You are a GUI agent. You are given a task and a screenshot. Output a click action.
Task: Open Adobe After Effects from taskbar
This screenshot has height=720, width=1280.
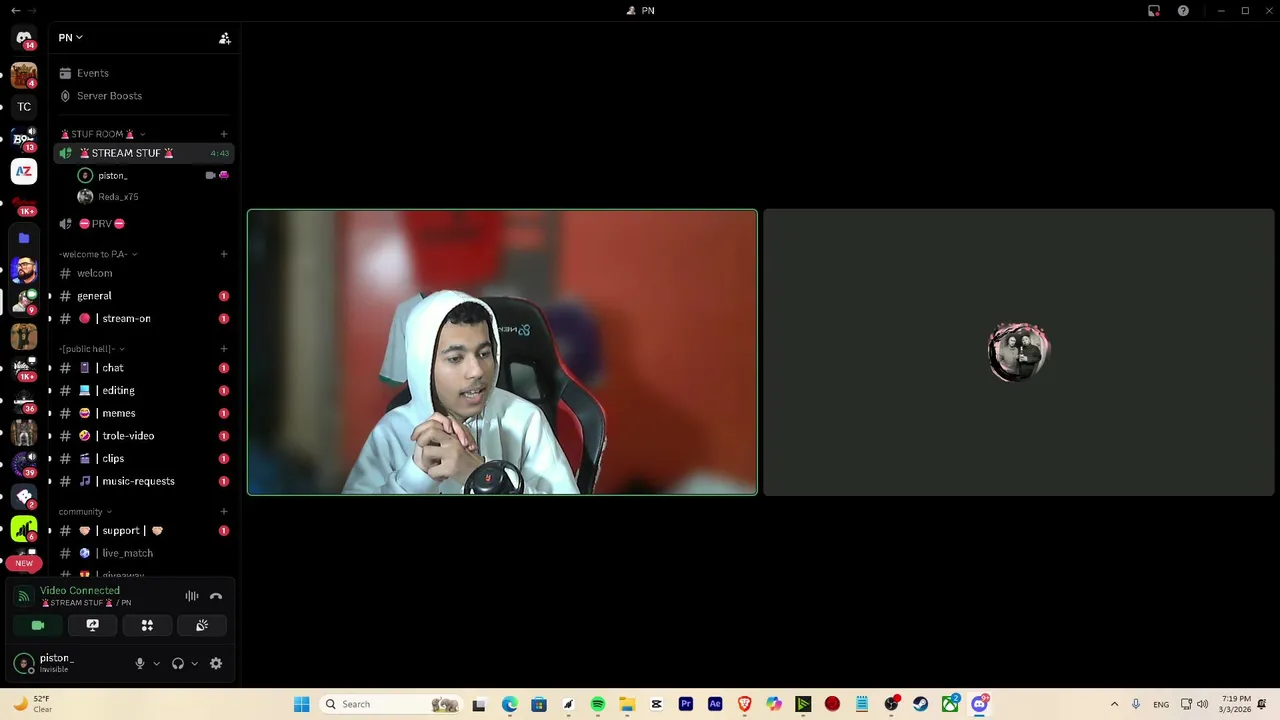(x=715, y=705)
